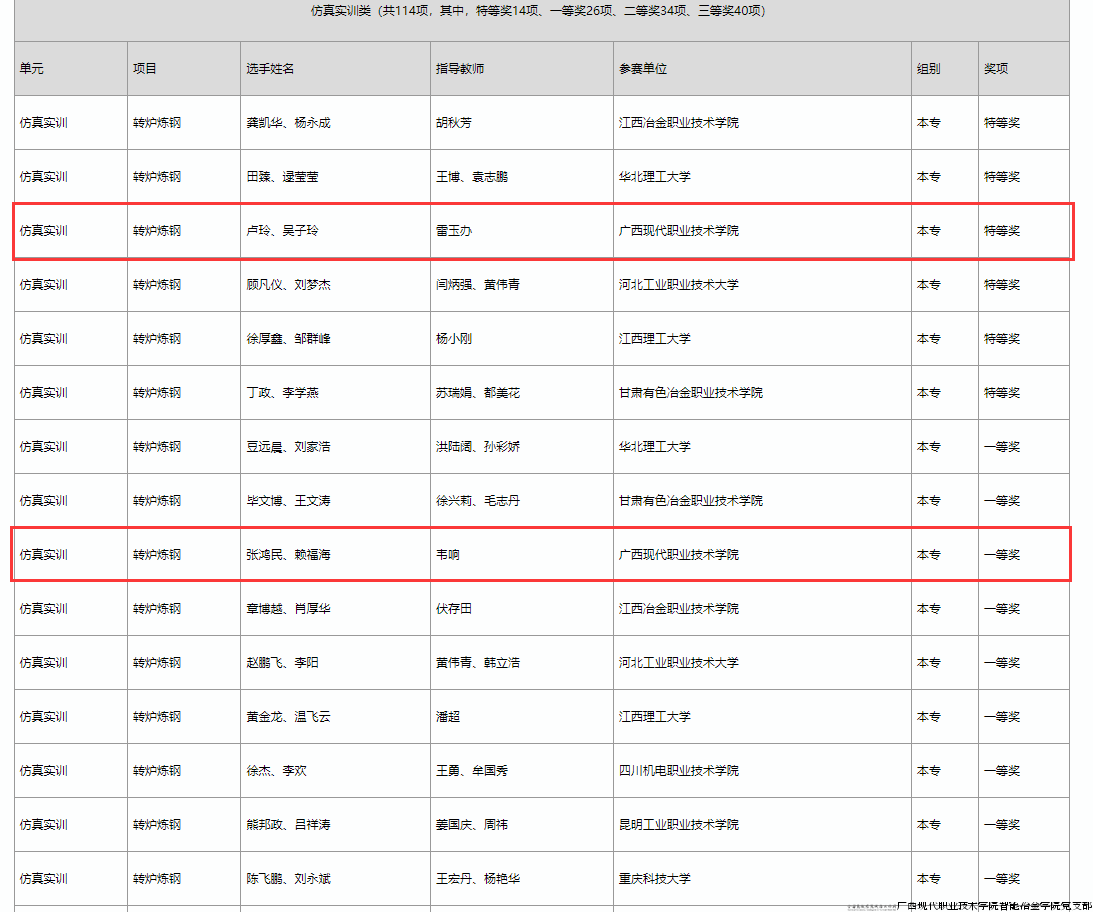
Task: Click the 单元 column header
Action: coord(32,69)
